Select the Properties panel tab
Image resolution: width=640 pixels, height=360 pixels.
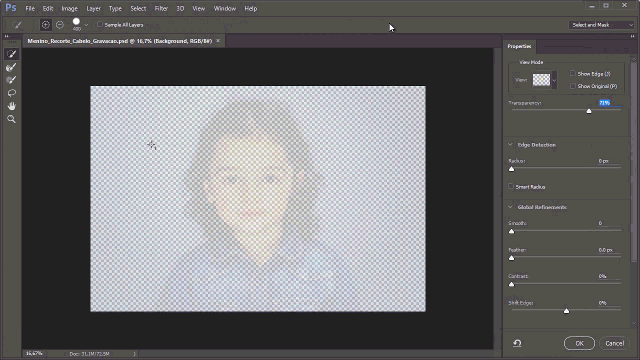tap(519, 46)
